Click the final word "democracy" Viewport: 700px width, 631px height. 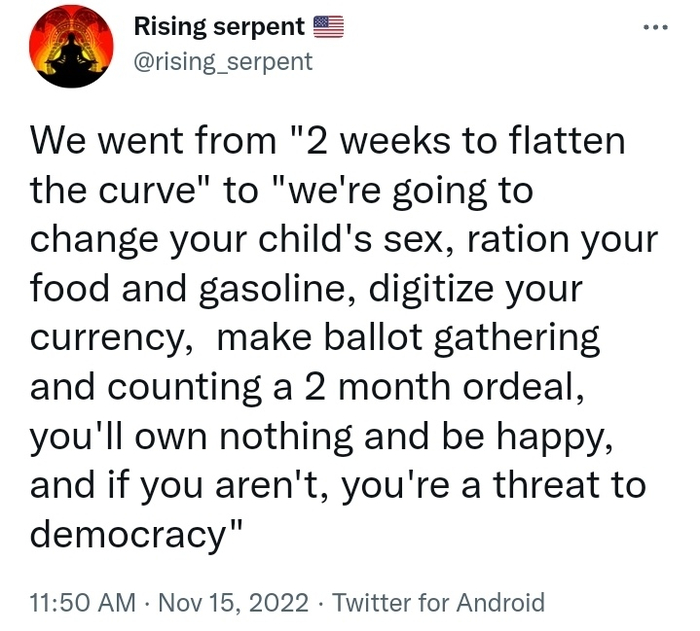pos(130,535)
